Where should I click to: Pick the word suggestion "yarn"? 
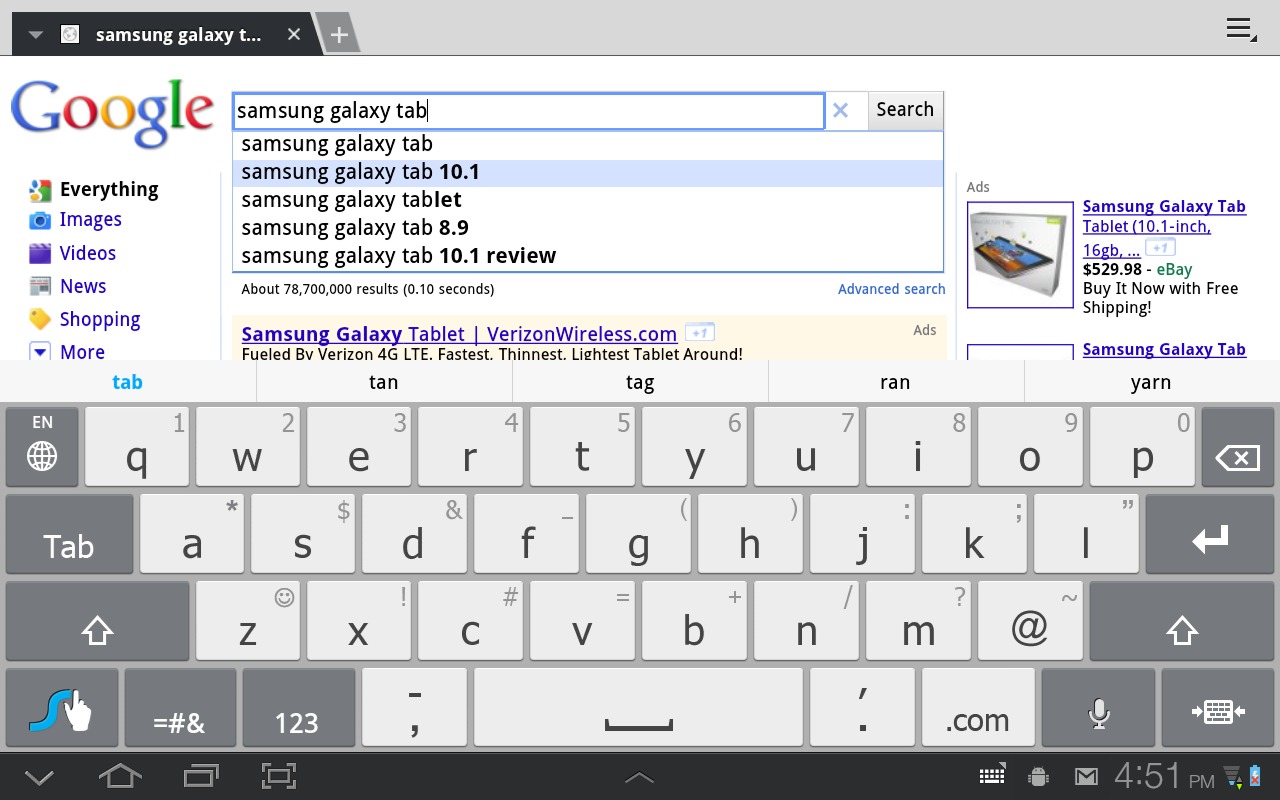[x=1152, y=382]
